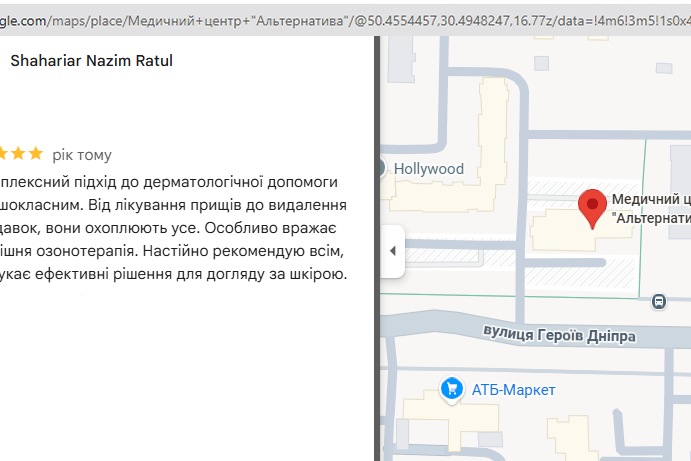
Task: Click the review's "рік тому" timestamp
Action: 82,155
